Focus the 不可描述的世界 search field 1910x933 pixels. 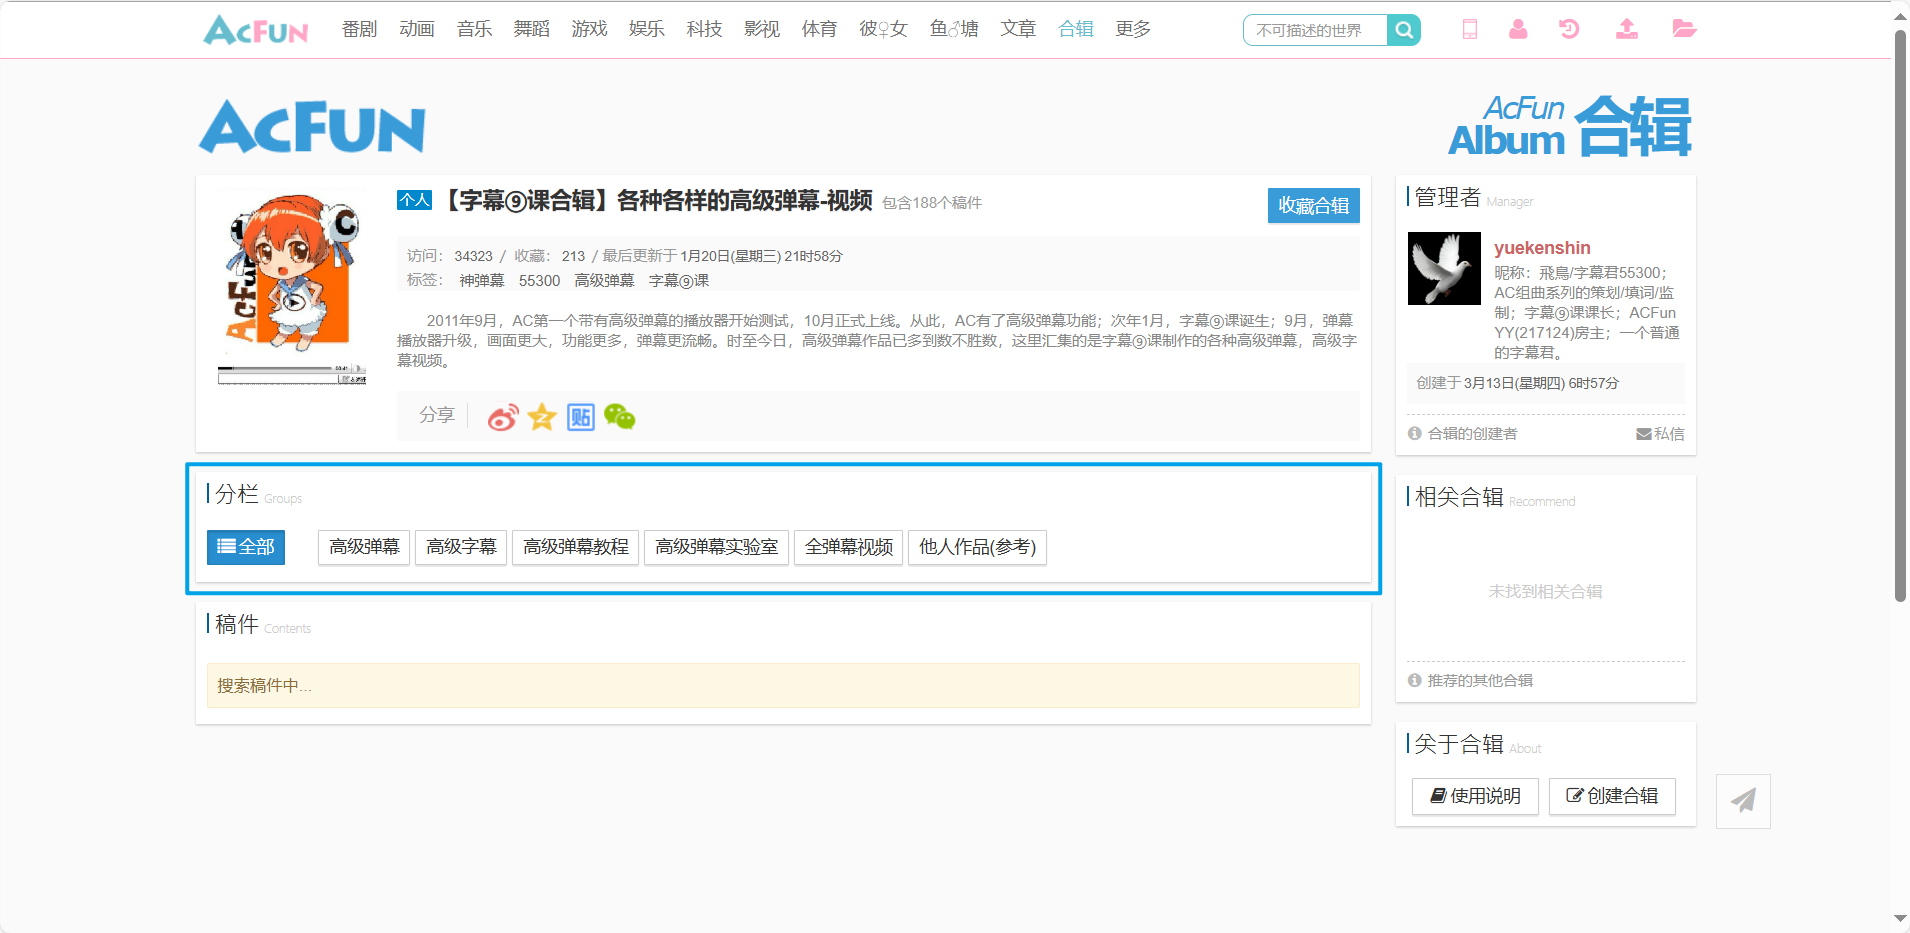(x=1315, y=30)
